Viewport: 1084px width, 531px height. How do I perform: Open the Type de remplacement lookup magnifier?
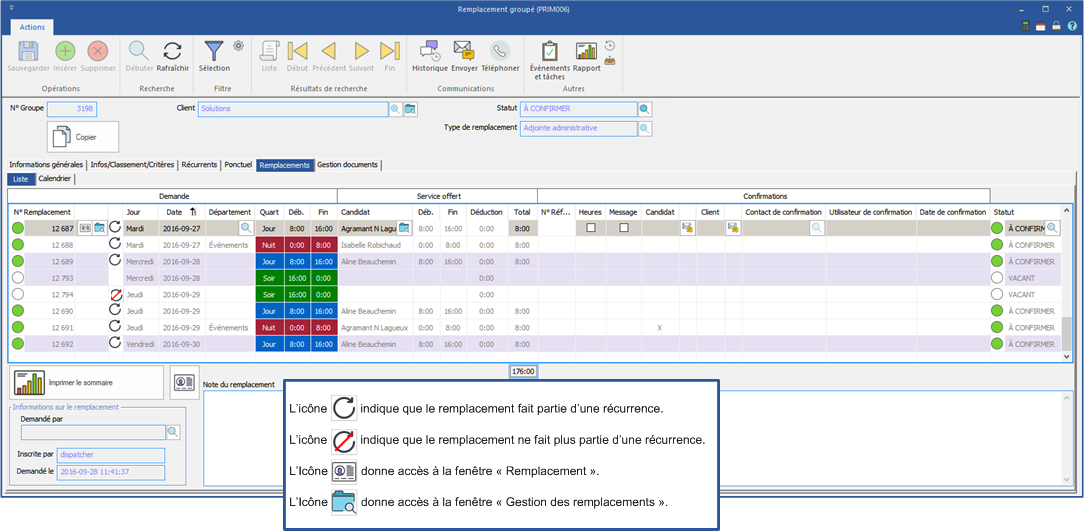644,129
